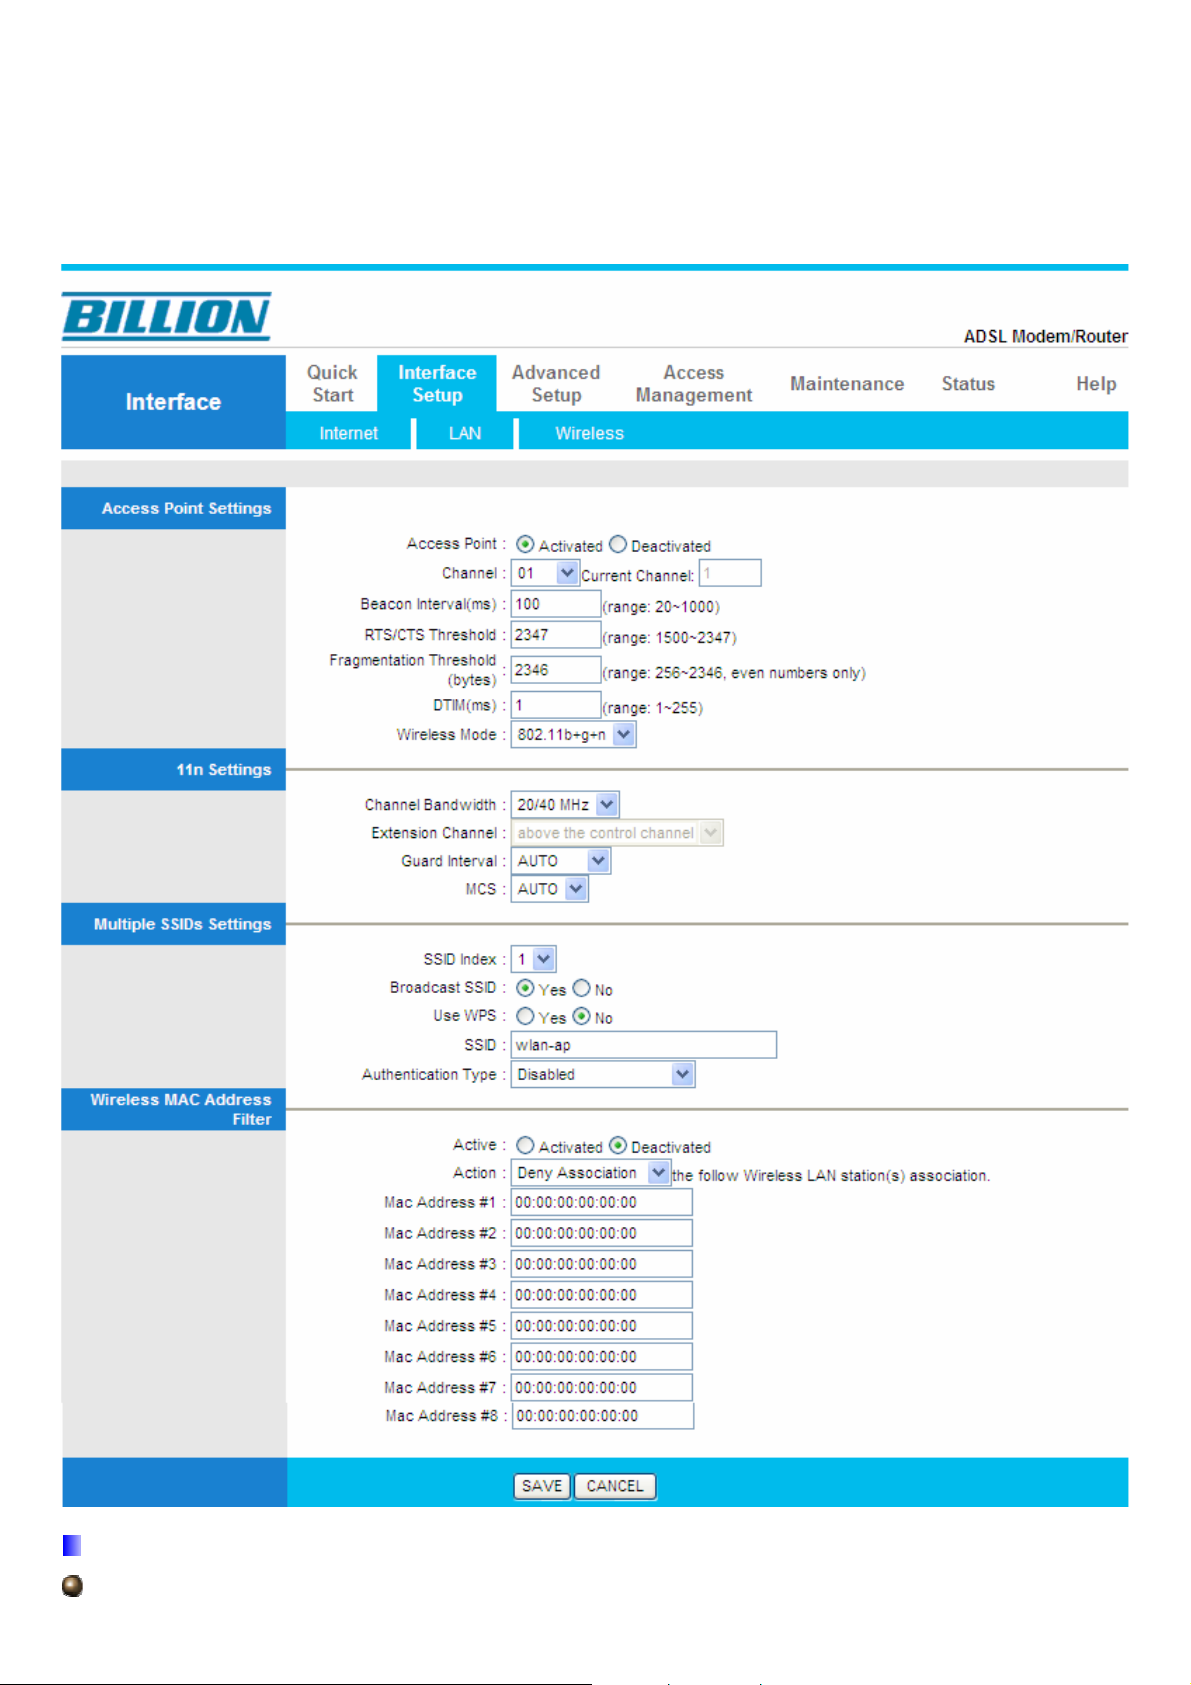Click the Interface sidebar title
Viewport: 1191px width, 1685px height.
pos(173,402)
